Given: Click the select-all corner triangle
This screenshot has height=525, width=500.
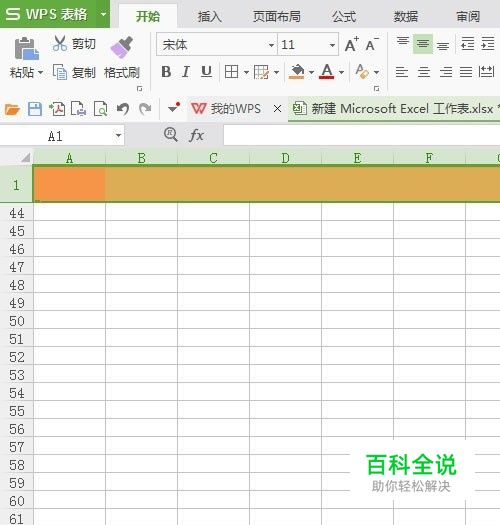Looking at the screenshot, I should point(25,158).
